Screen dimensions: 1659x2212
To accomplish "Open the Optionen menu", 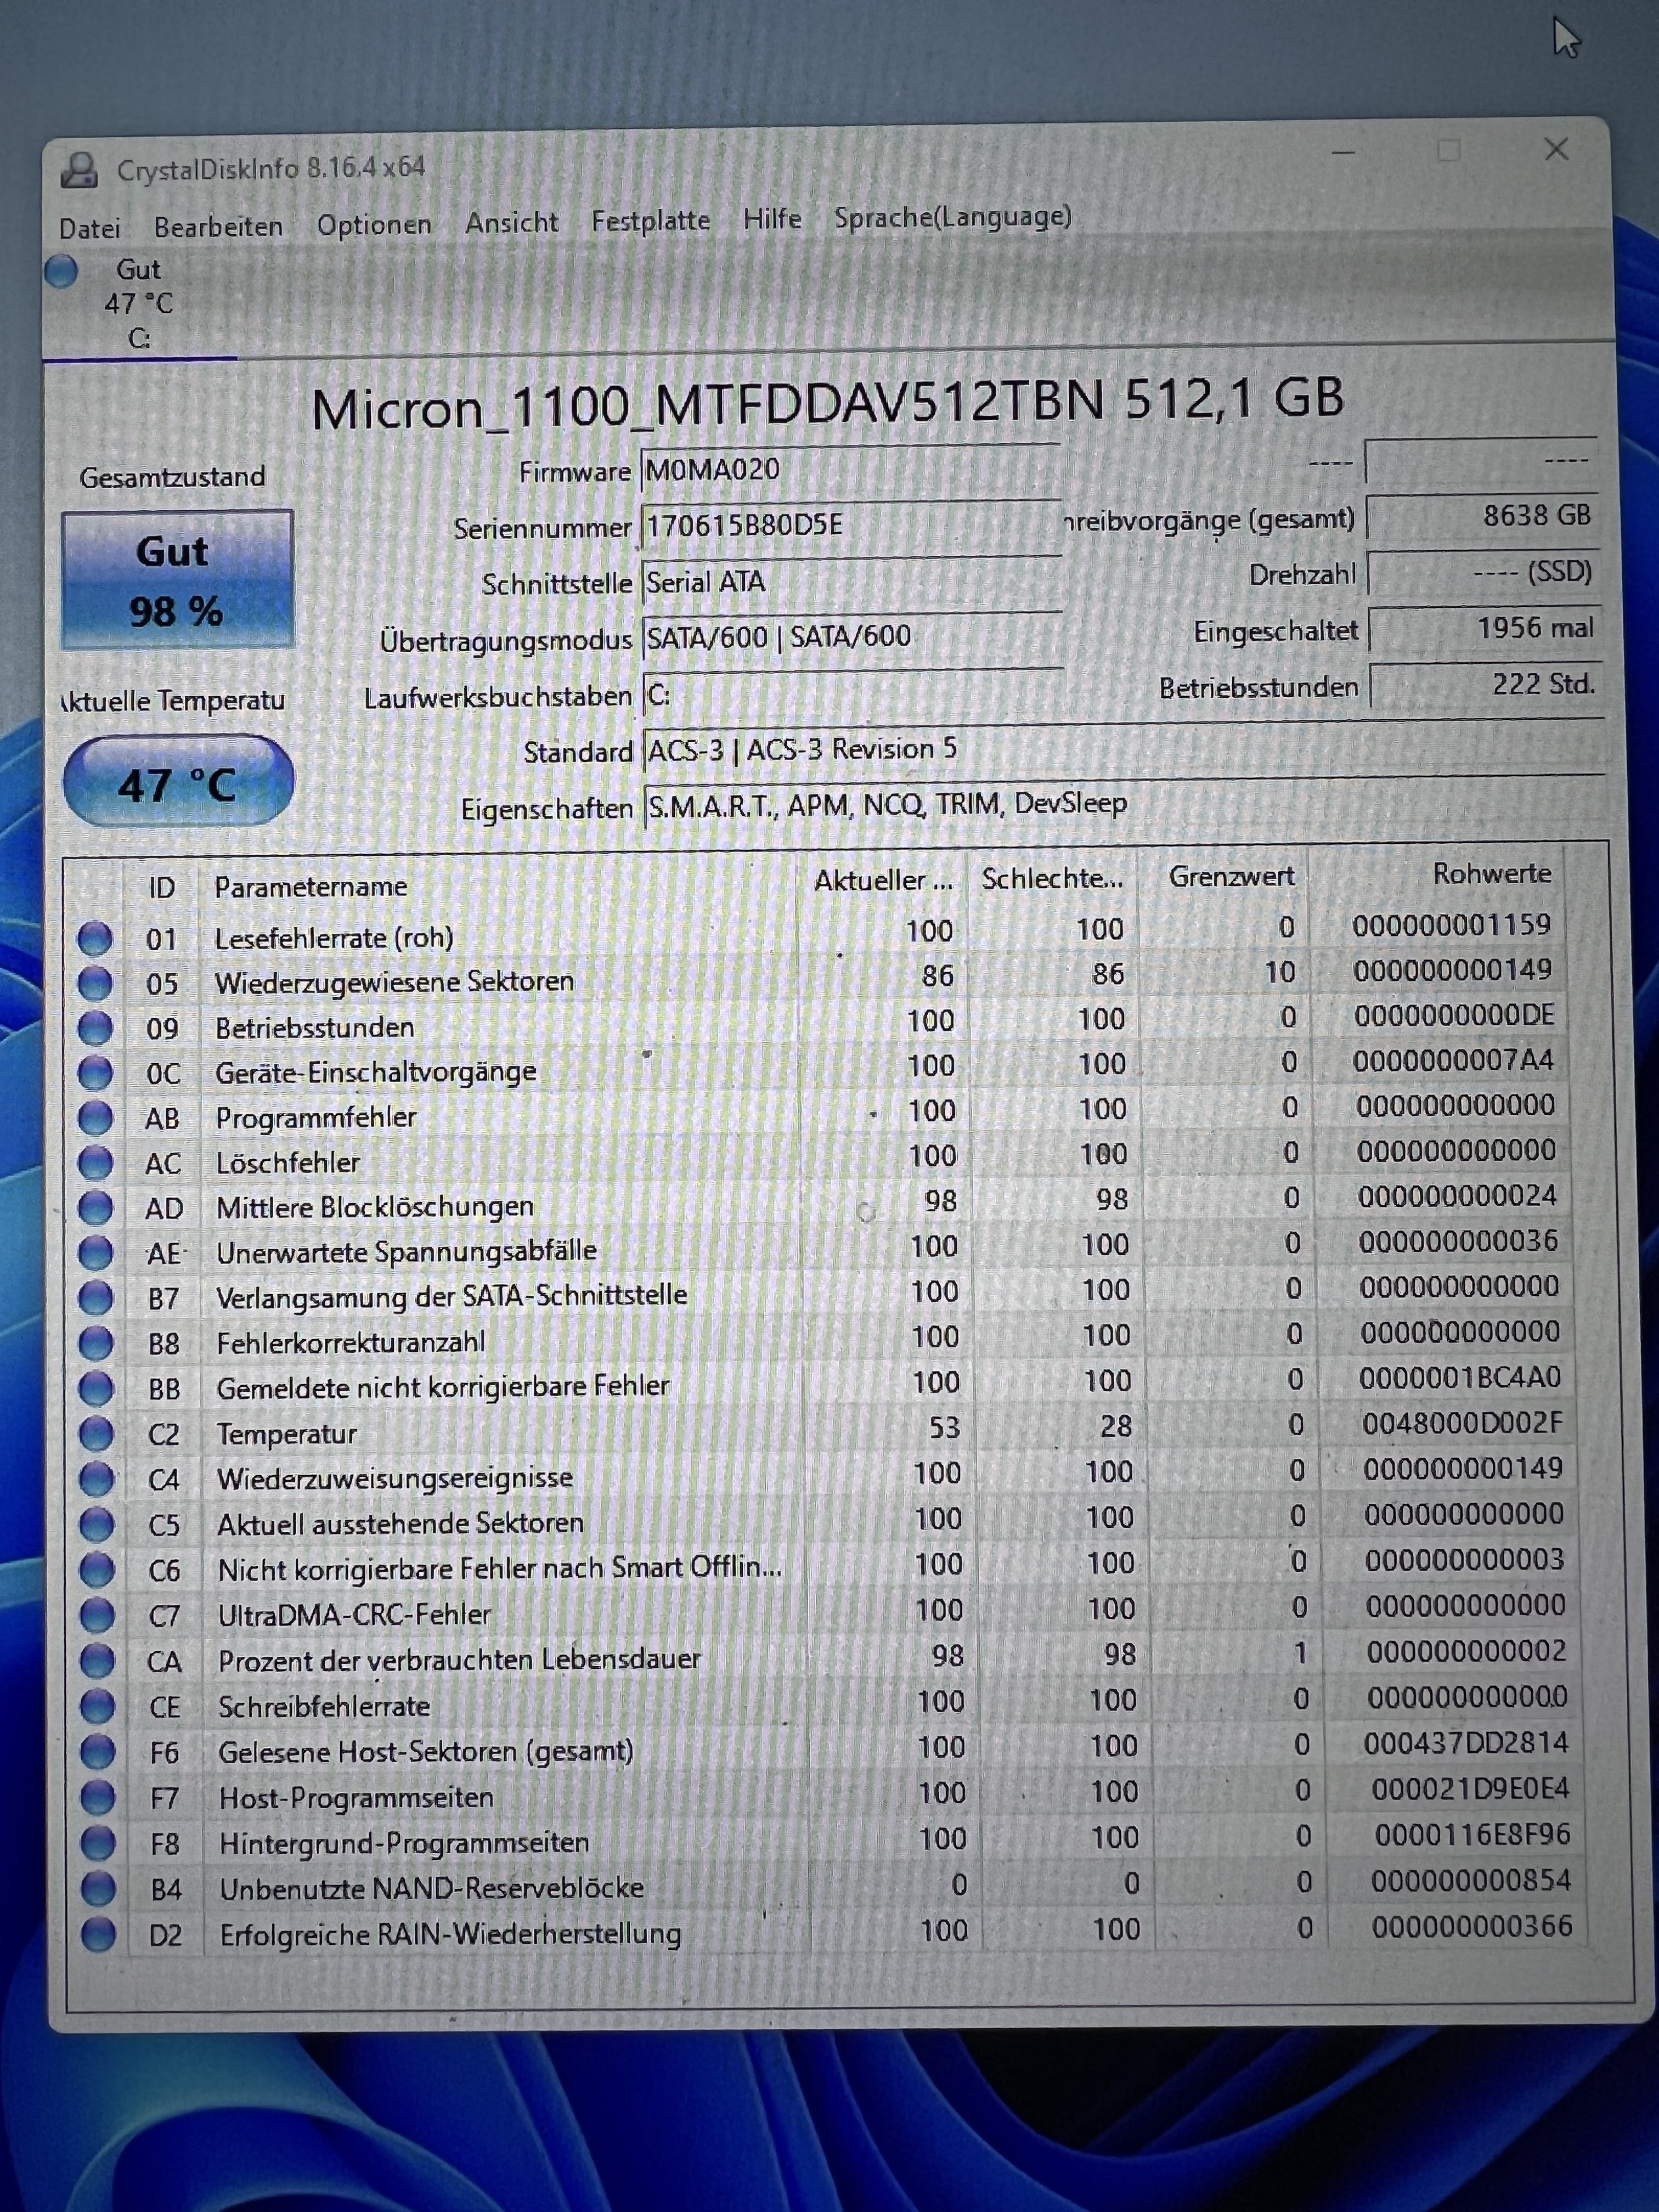I will tap(374, 225).
